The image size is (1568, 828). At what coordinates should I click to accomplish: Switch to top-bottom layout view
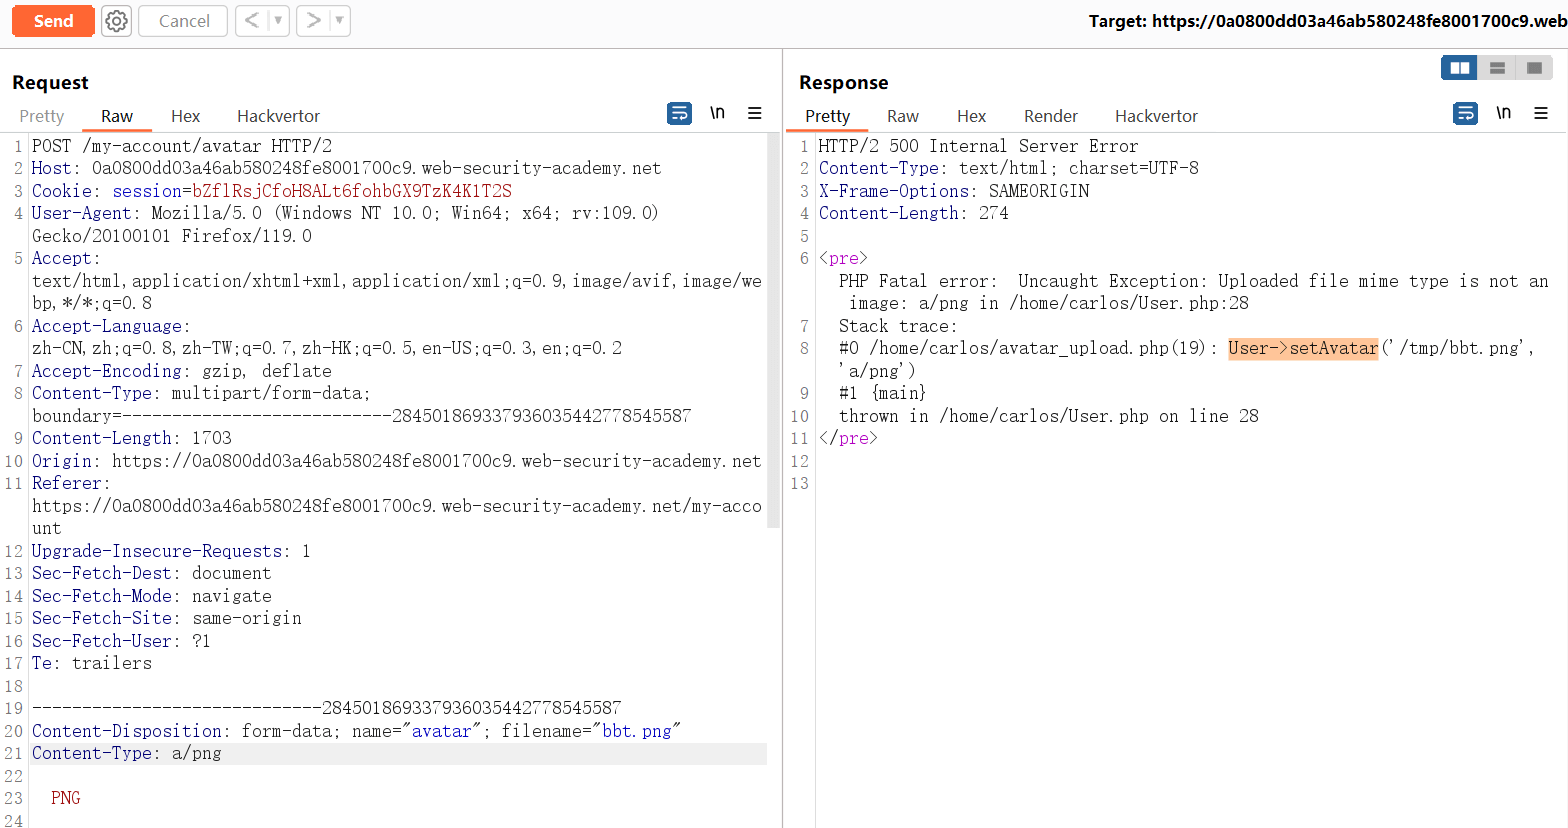pyautogui.click(x=1497, y=68)
